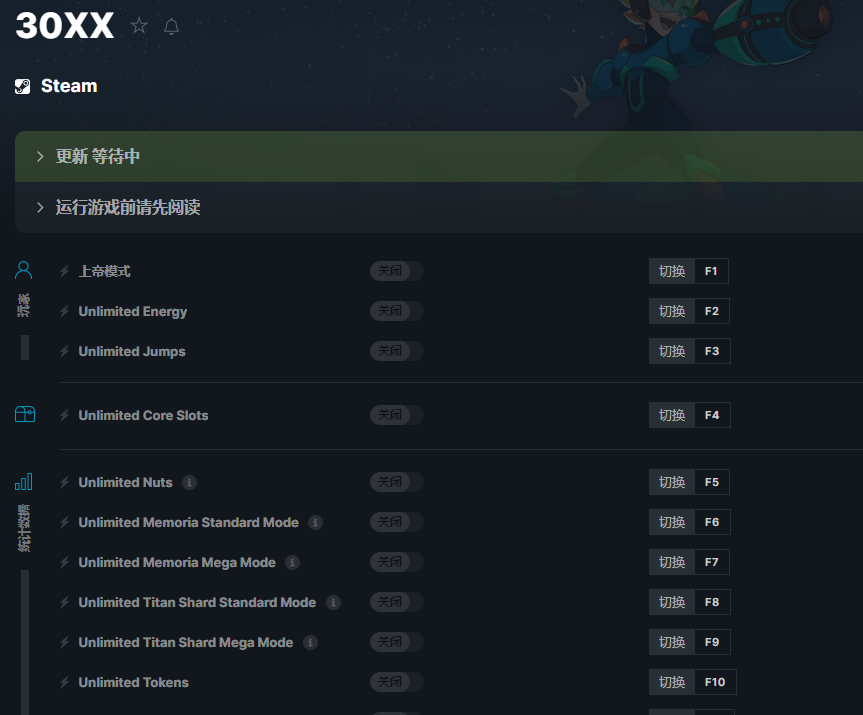Click 切换 button for F2 hotkey
863x715 pixels.
point(672,311)
